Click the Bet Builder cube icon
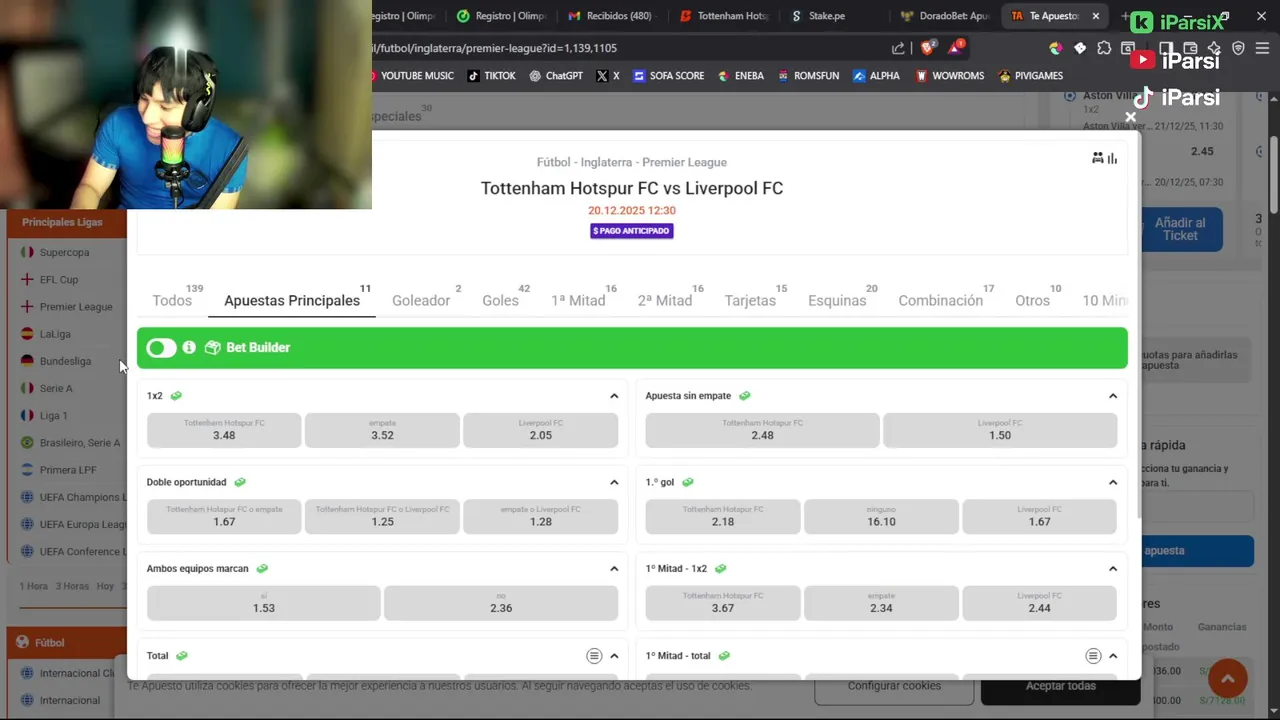Viewport: 1280px width, 720px height. point(212,347)
